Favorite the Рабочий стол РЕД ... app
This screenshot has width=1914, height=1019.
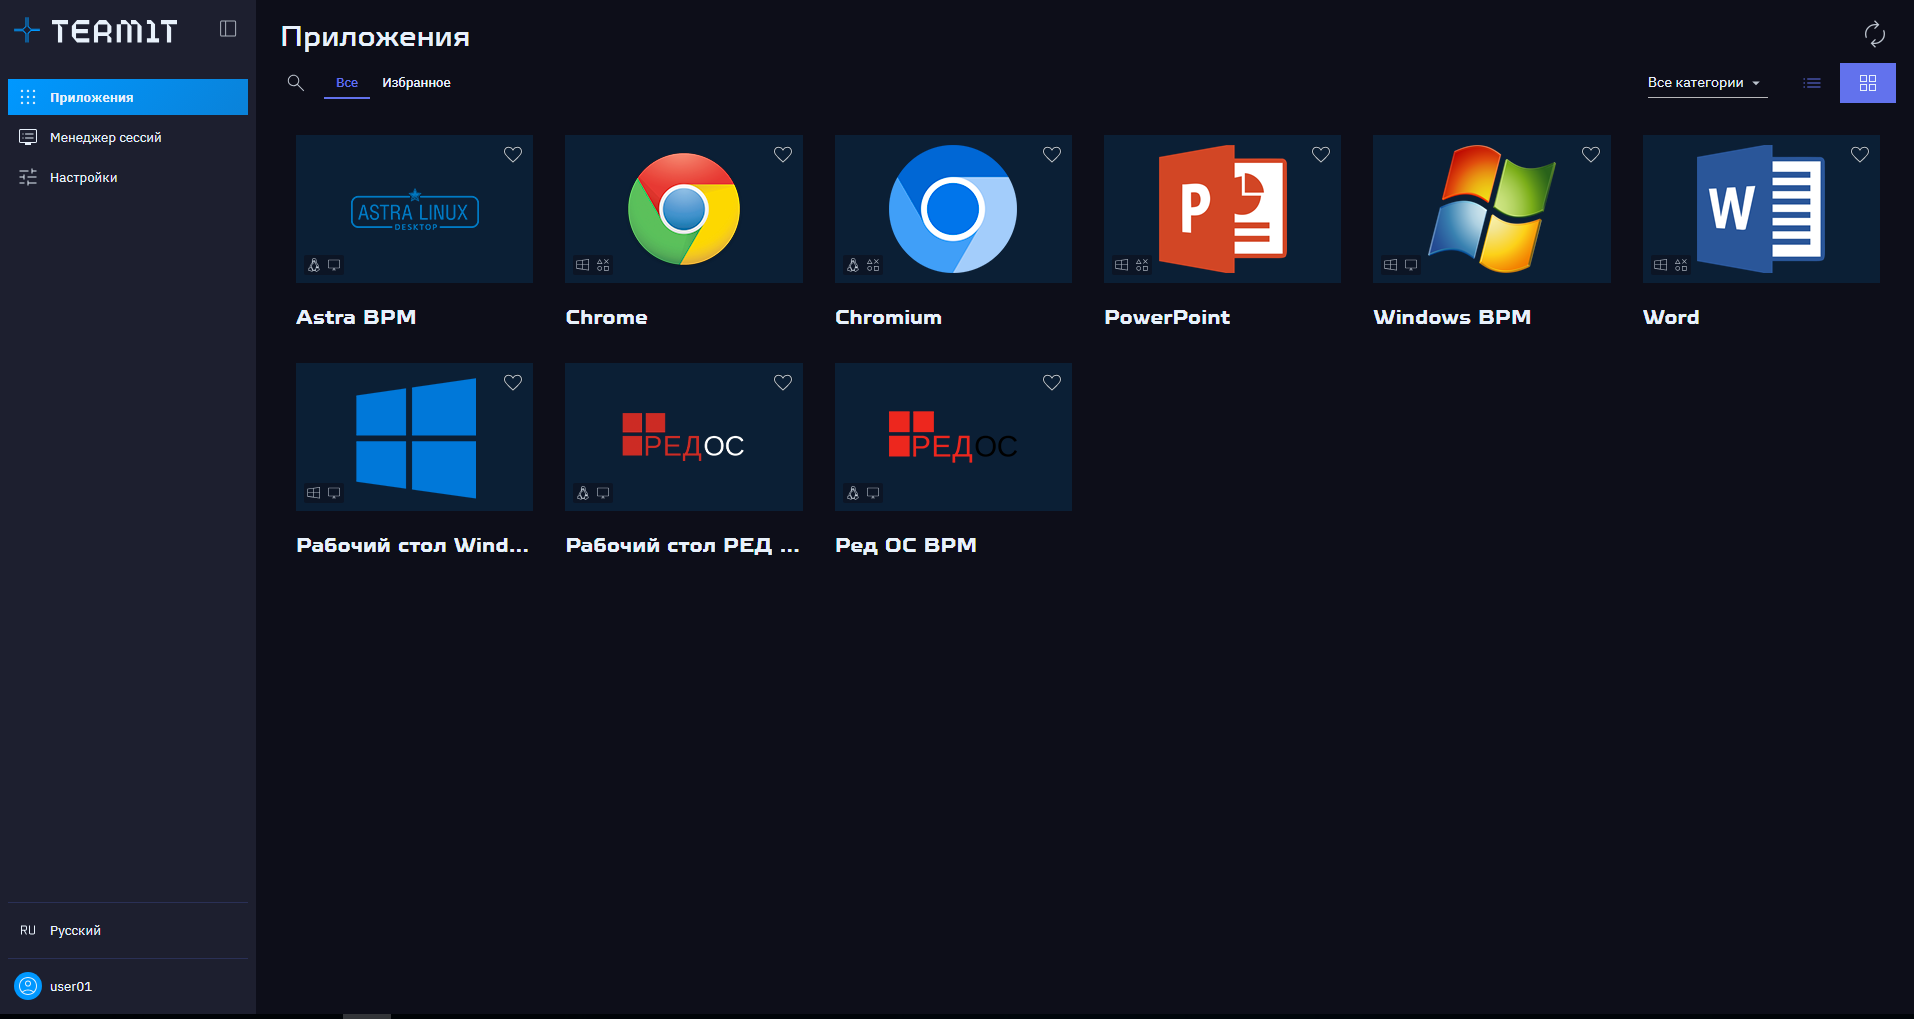pyautogui.click(x=783, y=382)
